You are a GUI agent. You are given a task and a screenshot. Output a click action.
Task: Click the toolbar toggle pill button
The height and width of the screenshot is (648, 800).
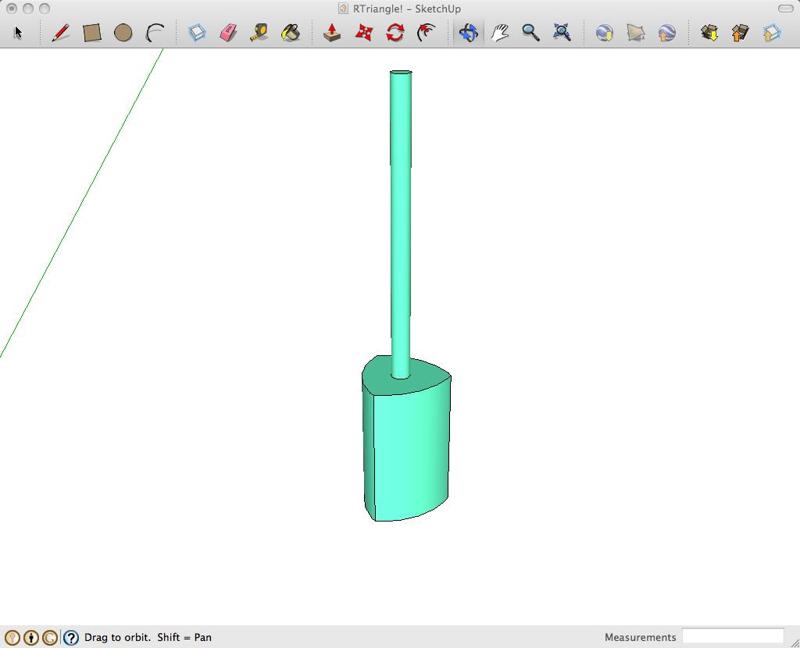(x=785, y=8)
